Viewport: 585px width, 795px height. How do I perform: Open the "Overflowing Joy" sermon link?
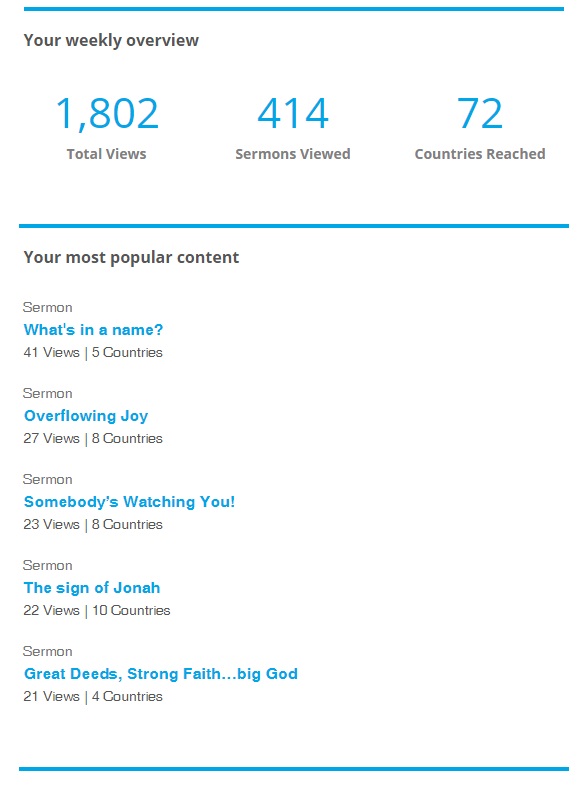(x=86, y=416)
